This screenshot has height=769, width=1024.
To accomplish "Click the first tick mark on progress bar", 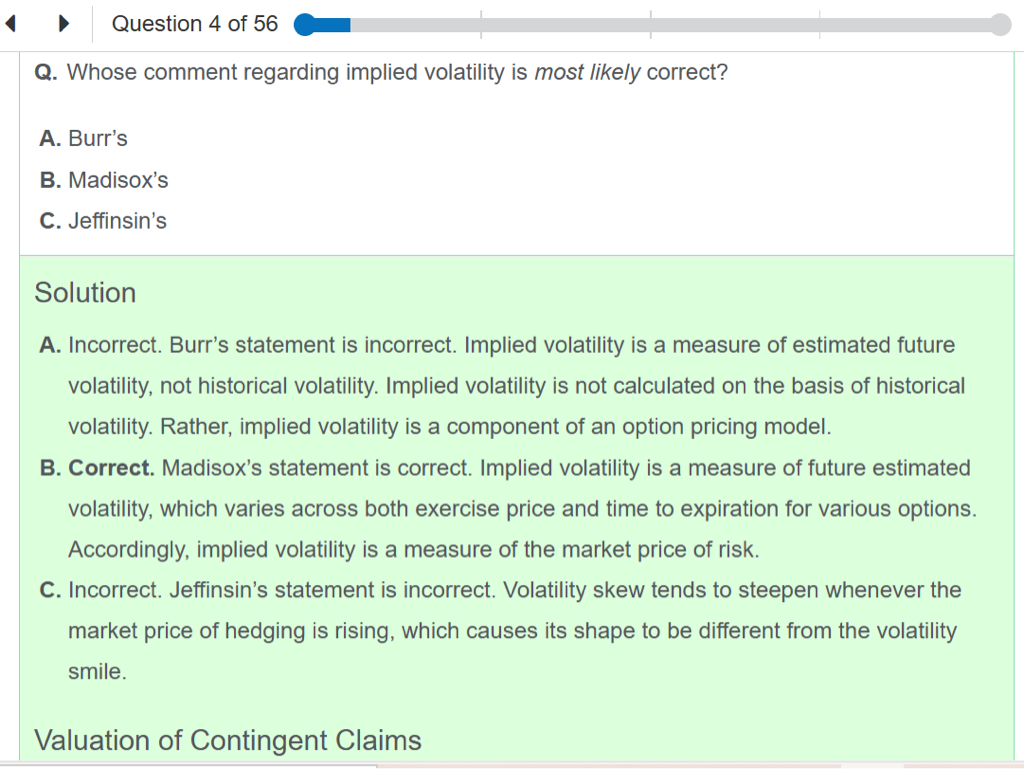I will point(481,25).
